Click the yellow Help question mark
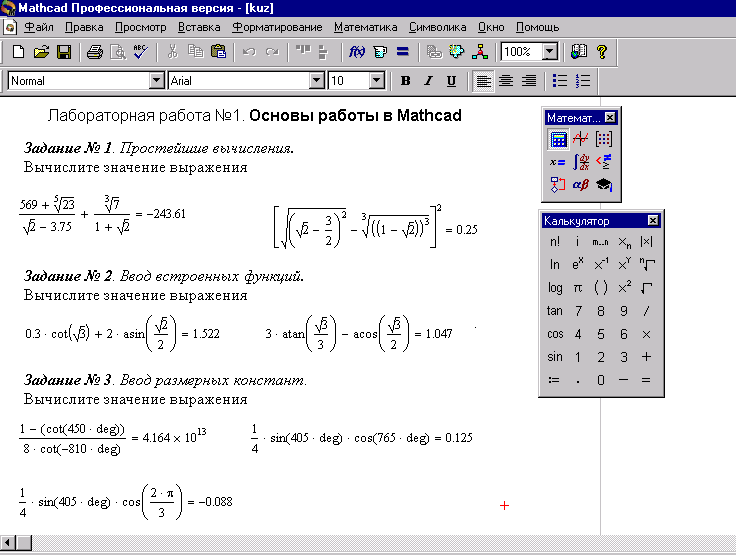Screen dimensions: 736x555 (x=602, y=52)
